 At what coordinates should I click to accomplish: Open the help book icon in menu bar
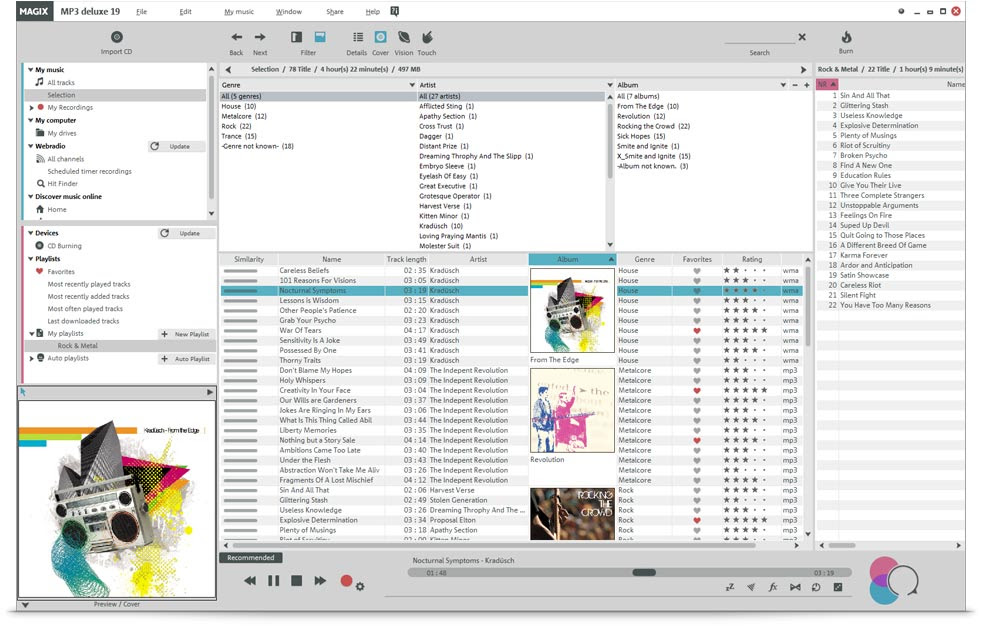[395, 11]
